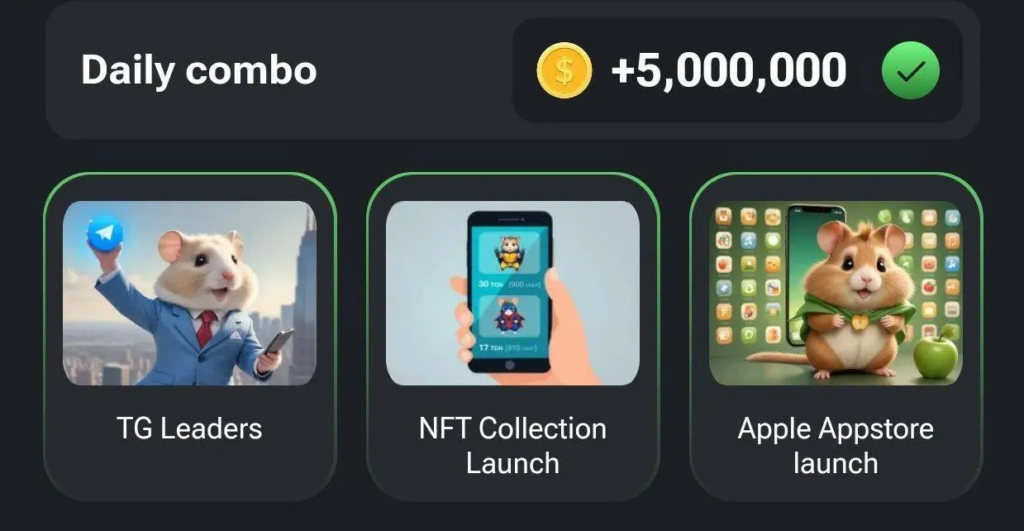Click the smartphone in hamster's hand
The height and width of the screenshot is (531, 1024).
279,342
